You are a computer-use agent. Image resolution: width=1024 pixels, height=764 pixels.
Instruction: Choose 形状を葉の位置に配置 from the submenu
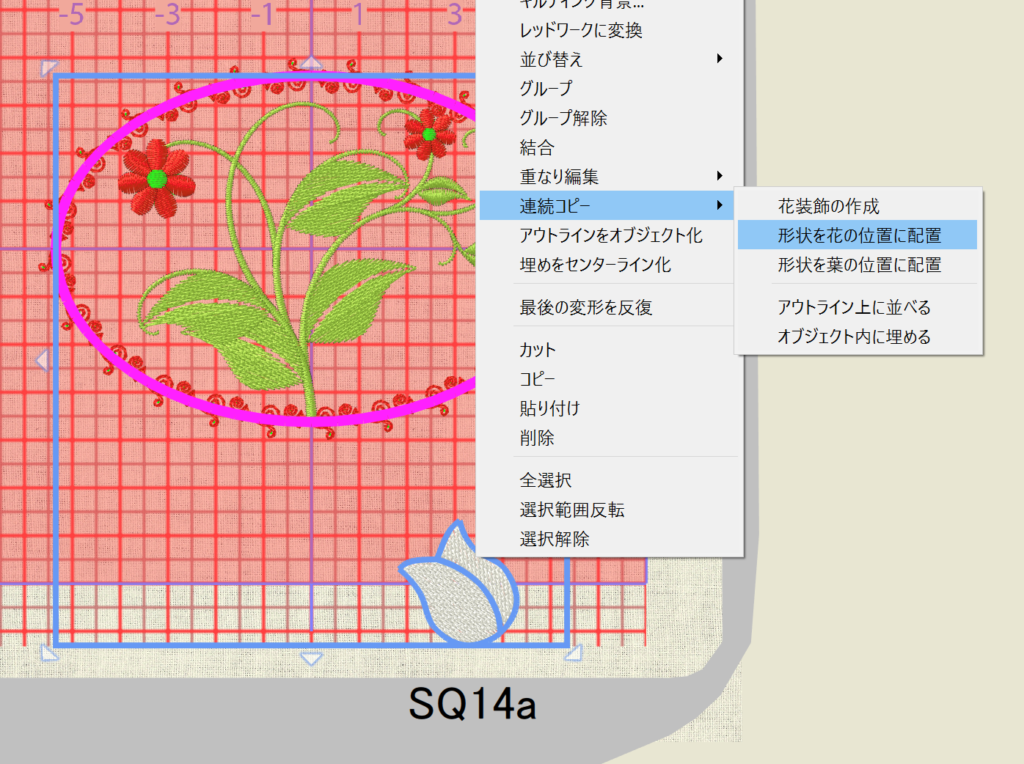click(x=858, y=265)
